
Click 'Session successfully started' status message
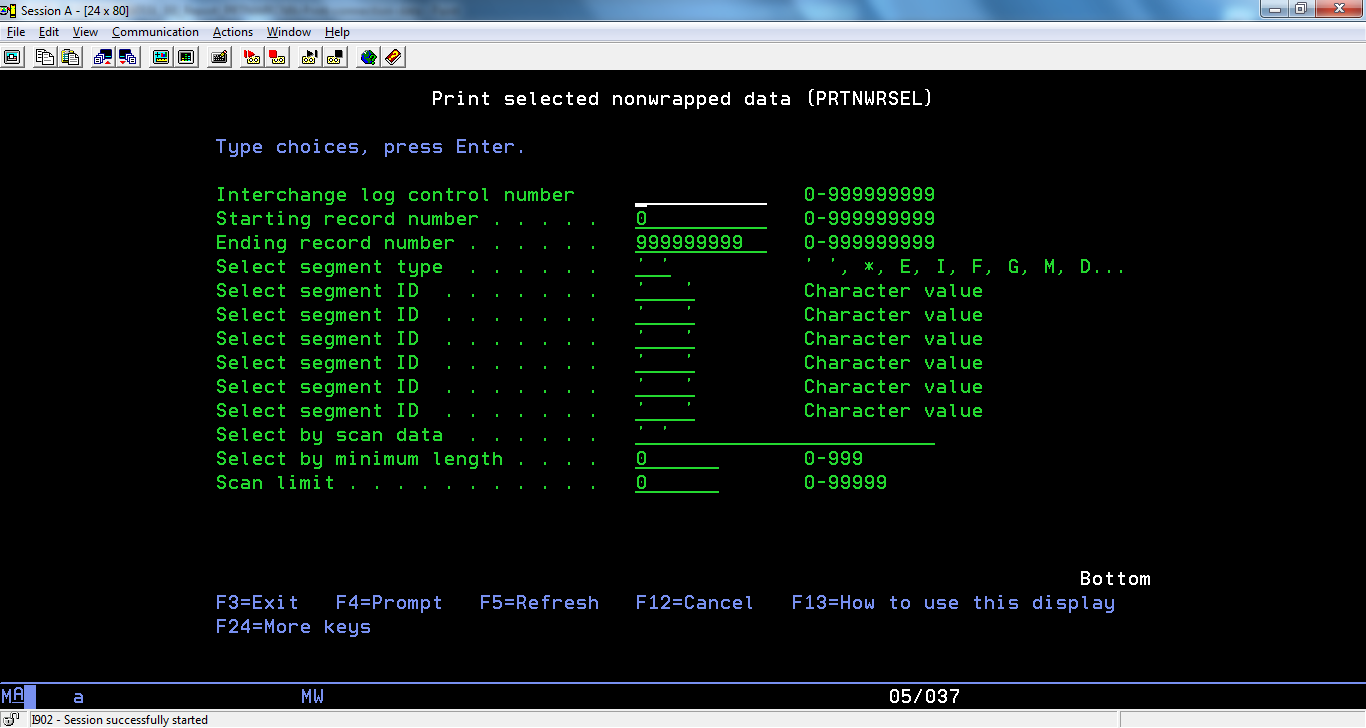click(120, 720)
